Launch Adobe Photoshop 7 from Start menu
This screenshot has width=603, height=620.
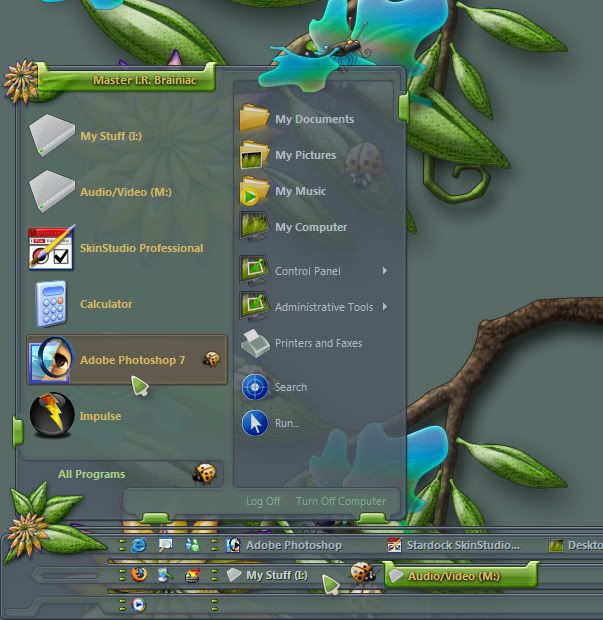click(127, 360)
